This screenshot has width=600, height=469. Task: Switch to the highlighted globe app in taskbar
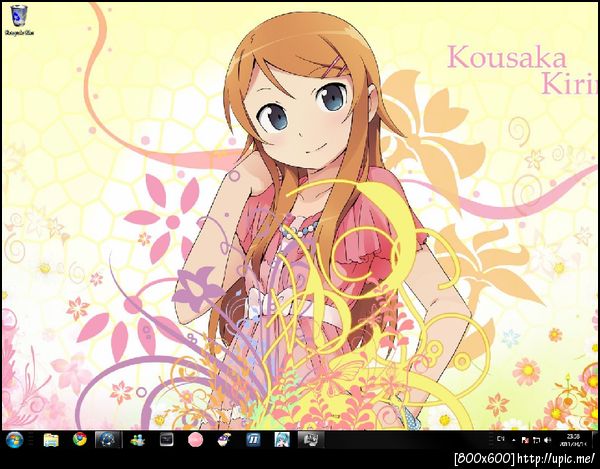click(x=109, y=440)
